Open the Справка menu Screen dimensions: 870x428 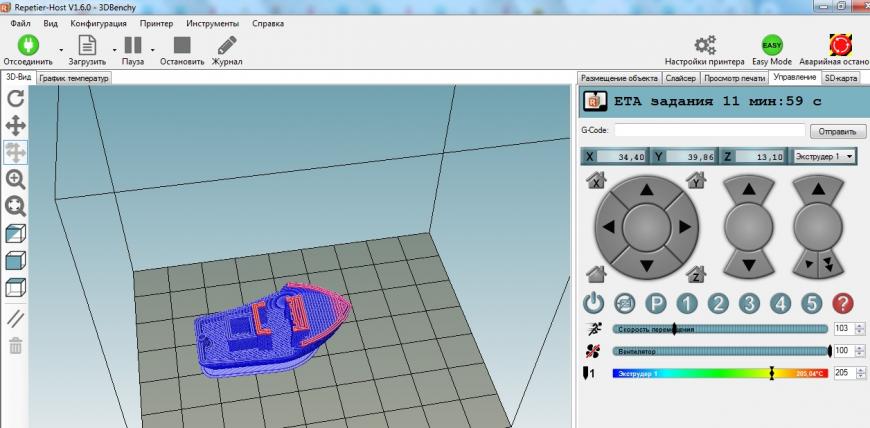click(268, 23)
